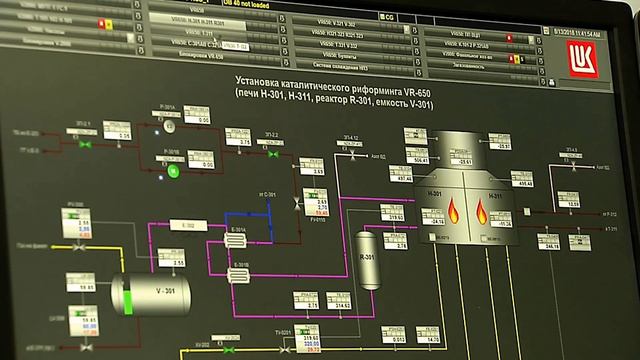
Task: Click ЗП-4.12 valve near Азот БД
Action: coord(352,155)
